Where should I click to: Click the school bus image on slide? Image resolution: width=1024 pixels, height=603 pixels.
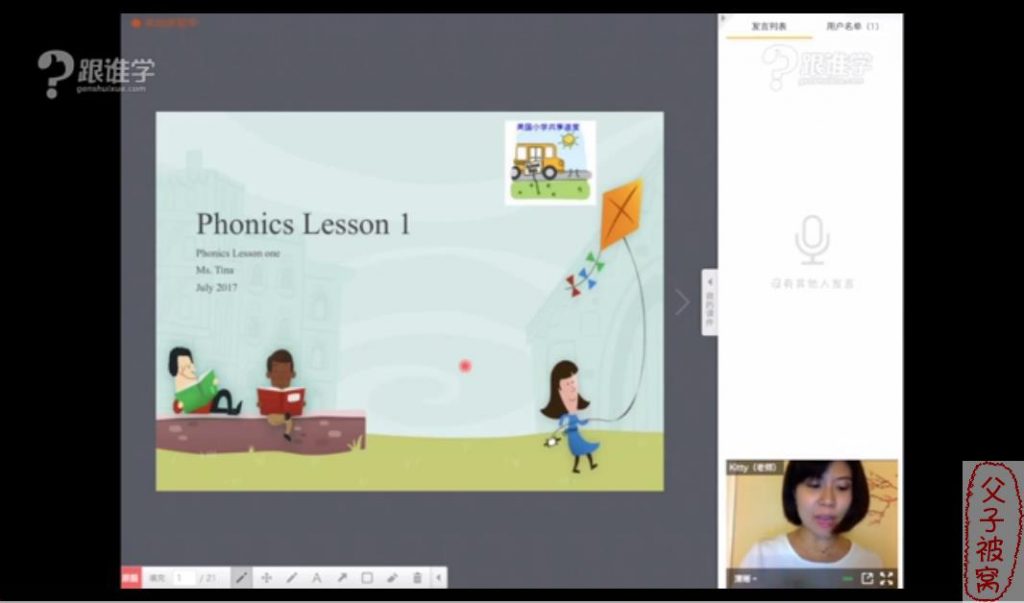(x=549, y=162)
